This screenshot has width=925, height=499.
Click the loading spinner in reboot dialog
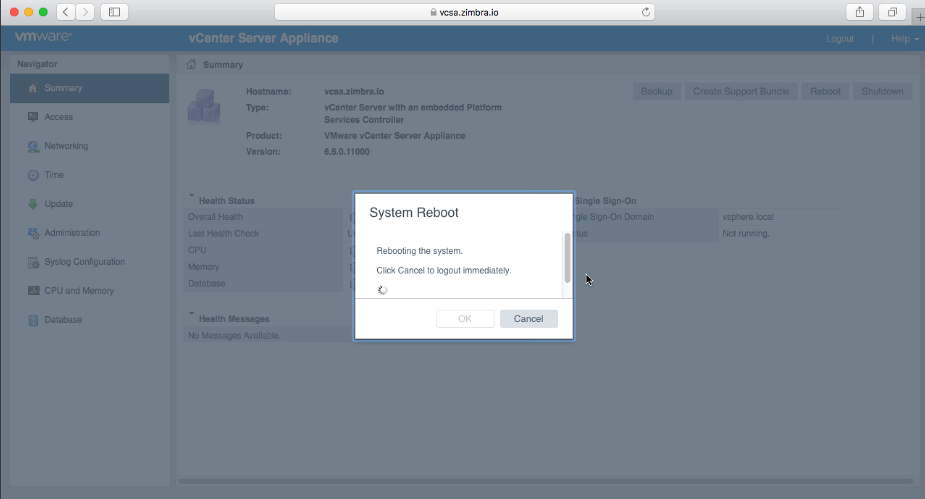(382, 290)
